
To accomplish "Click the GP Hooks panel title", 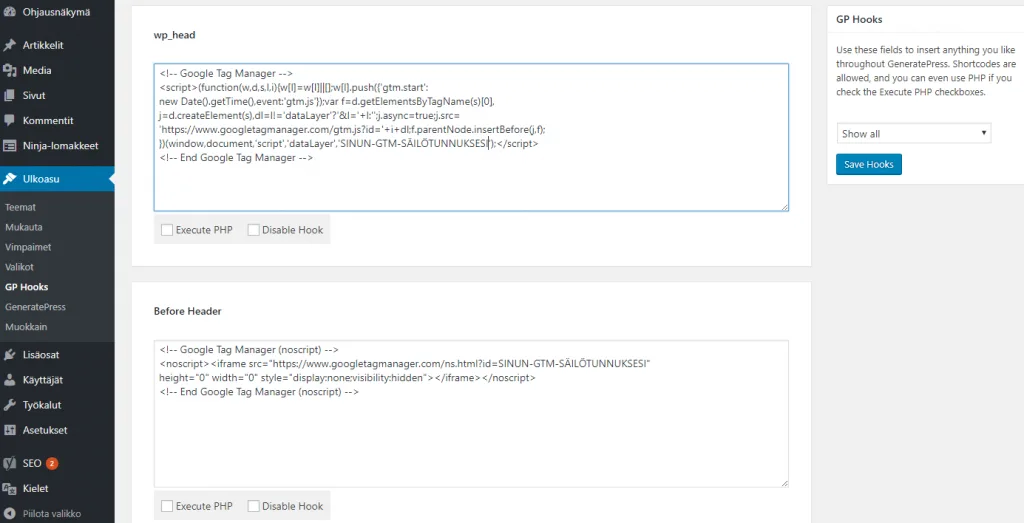I will click(859, 20).
